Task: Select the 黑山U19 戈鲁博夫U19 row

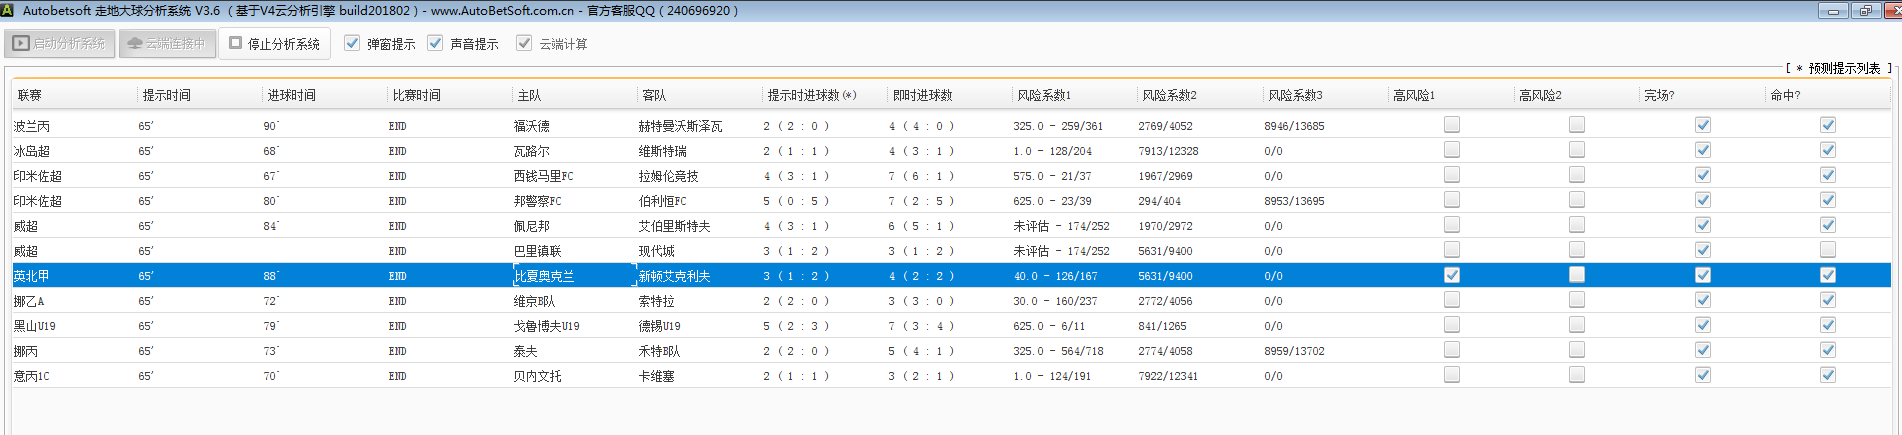Action: pos(545,326)
